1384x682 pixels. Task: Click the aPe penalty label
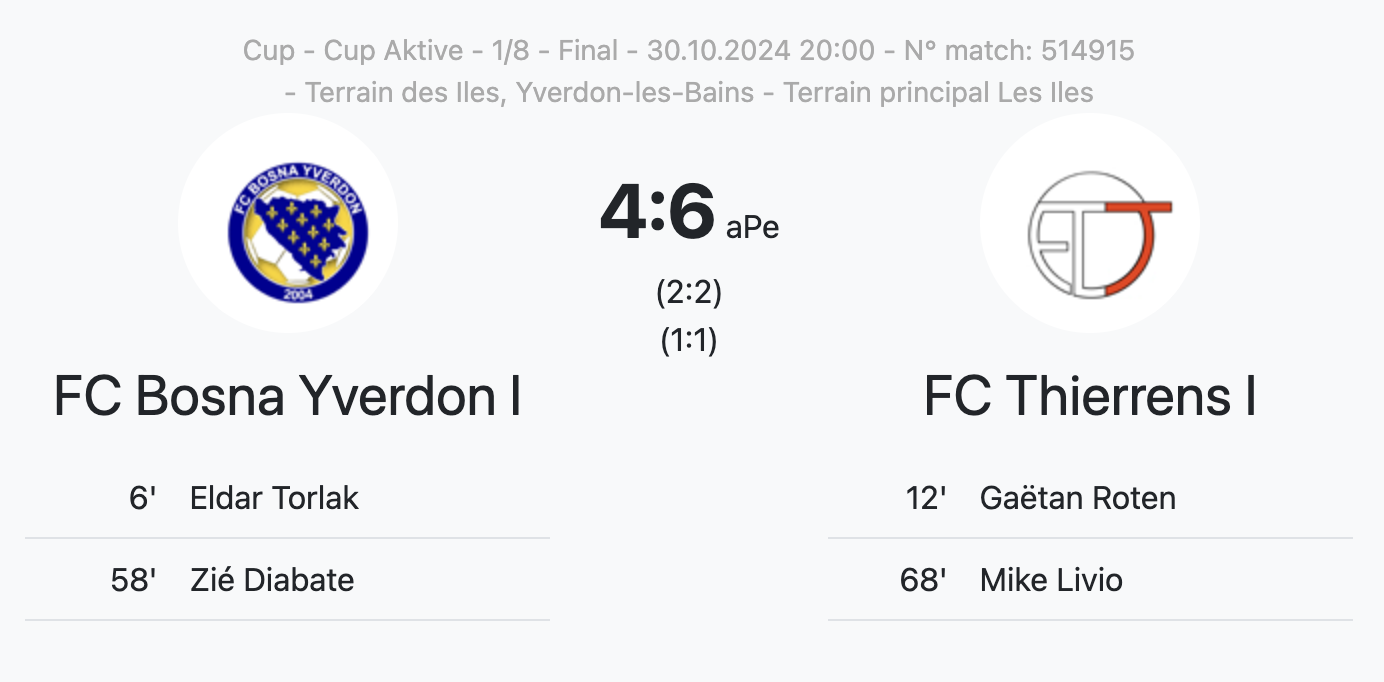tap(752, 228)
